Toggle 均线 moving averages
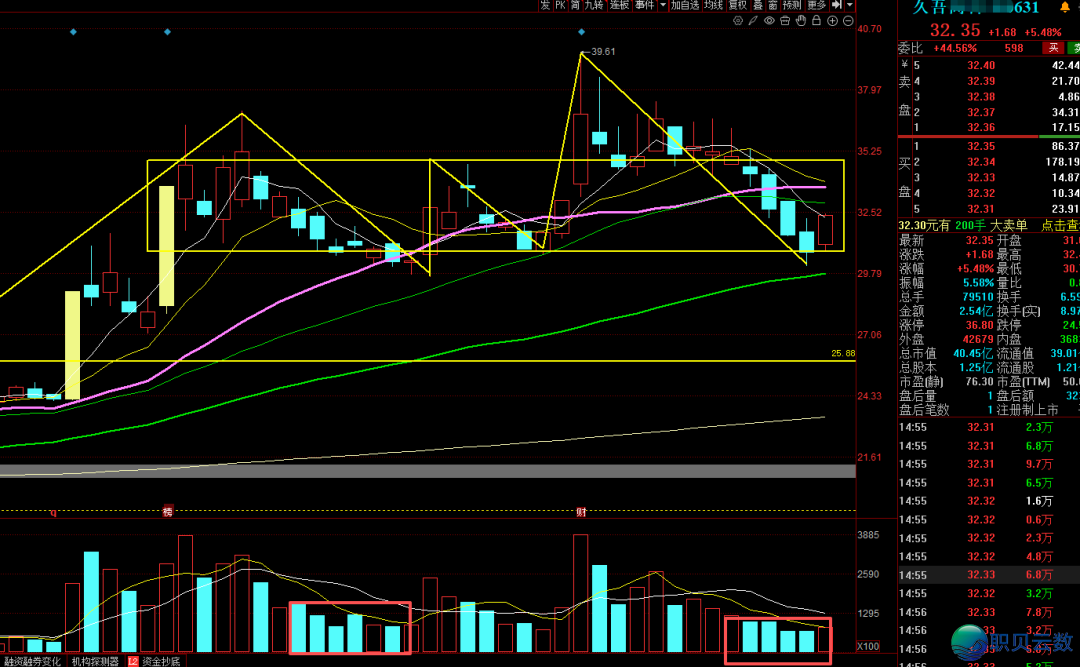 point(713,5)
